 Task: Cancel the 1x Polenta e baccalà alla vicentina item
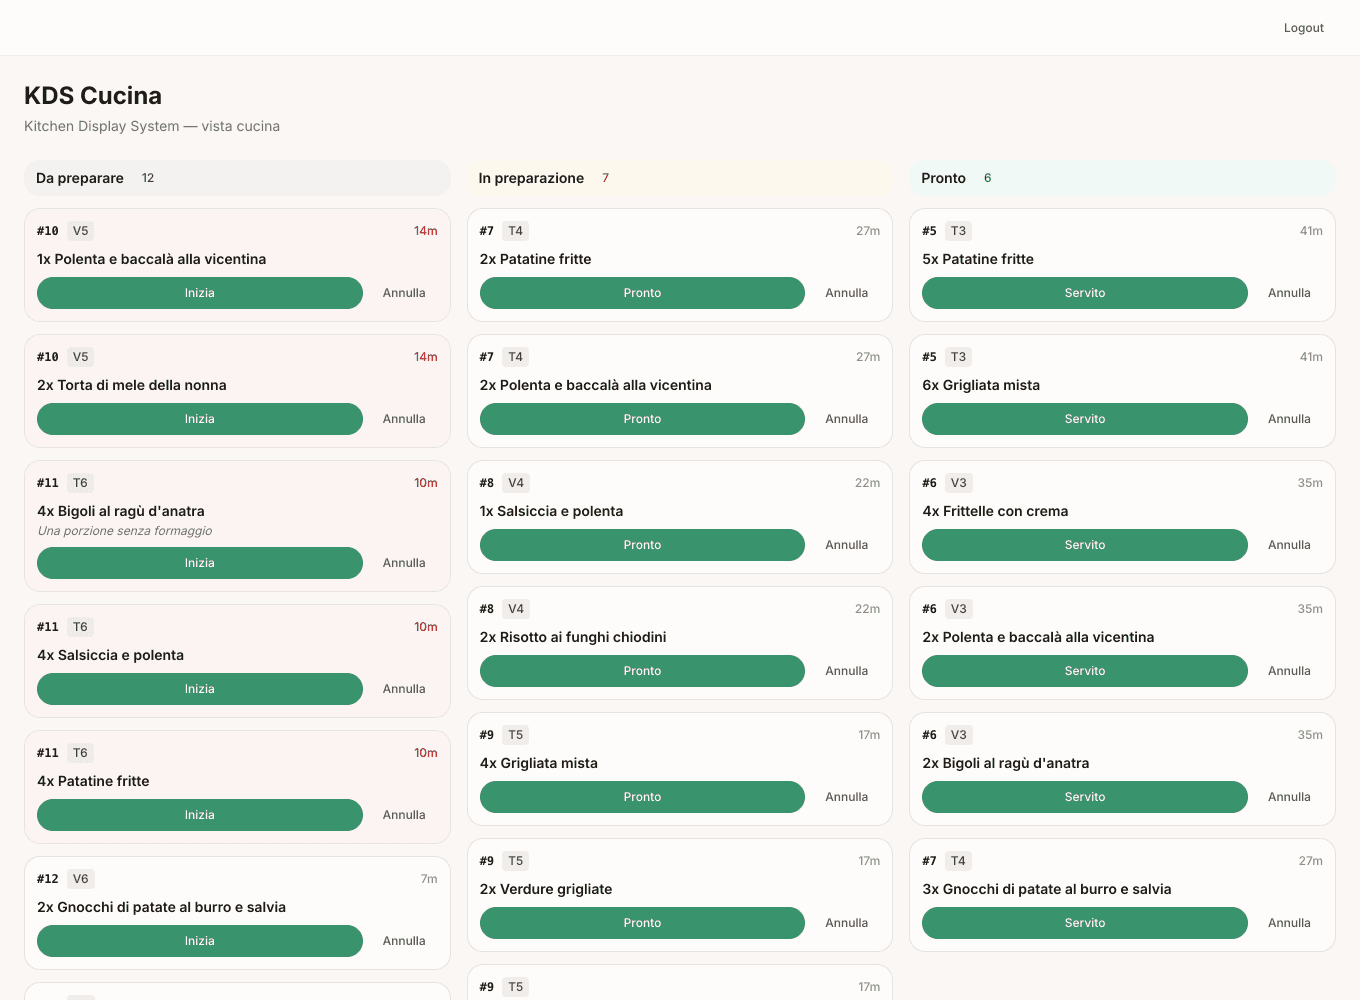click(404, 293)
